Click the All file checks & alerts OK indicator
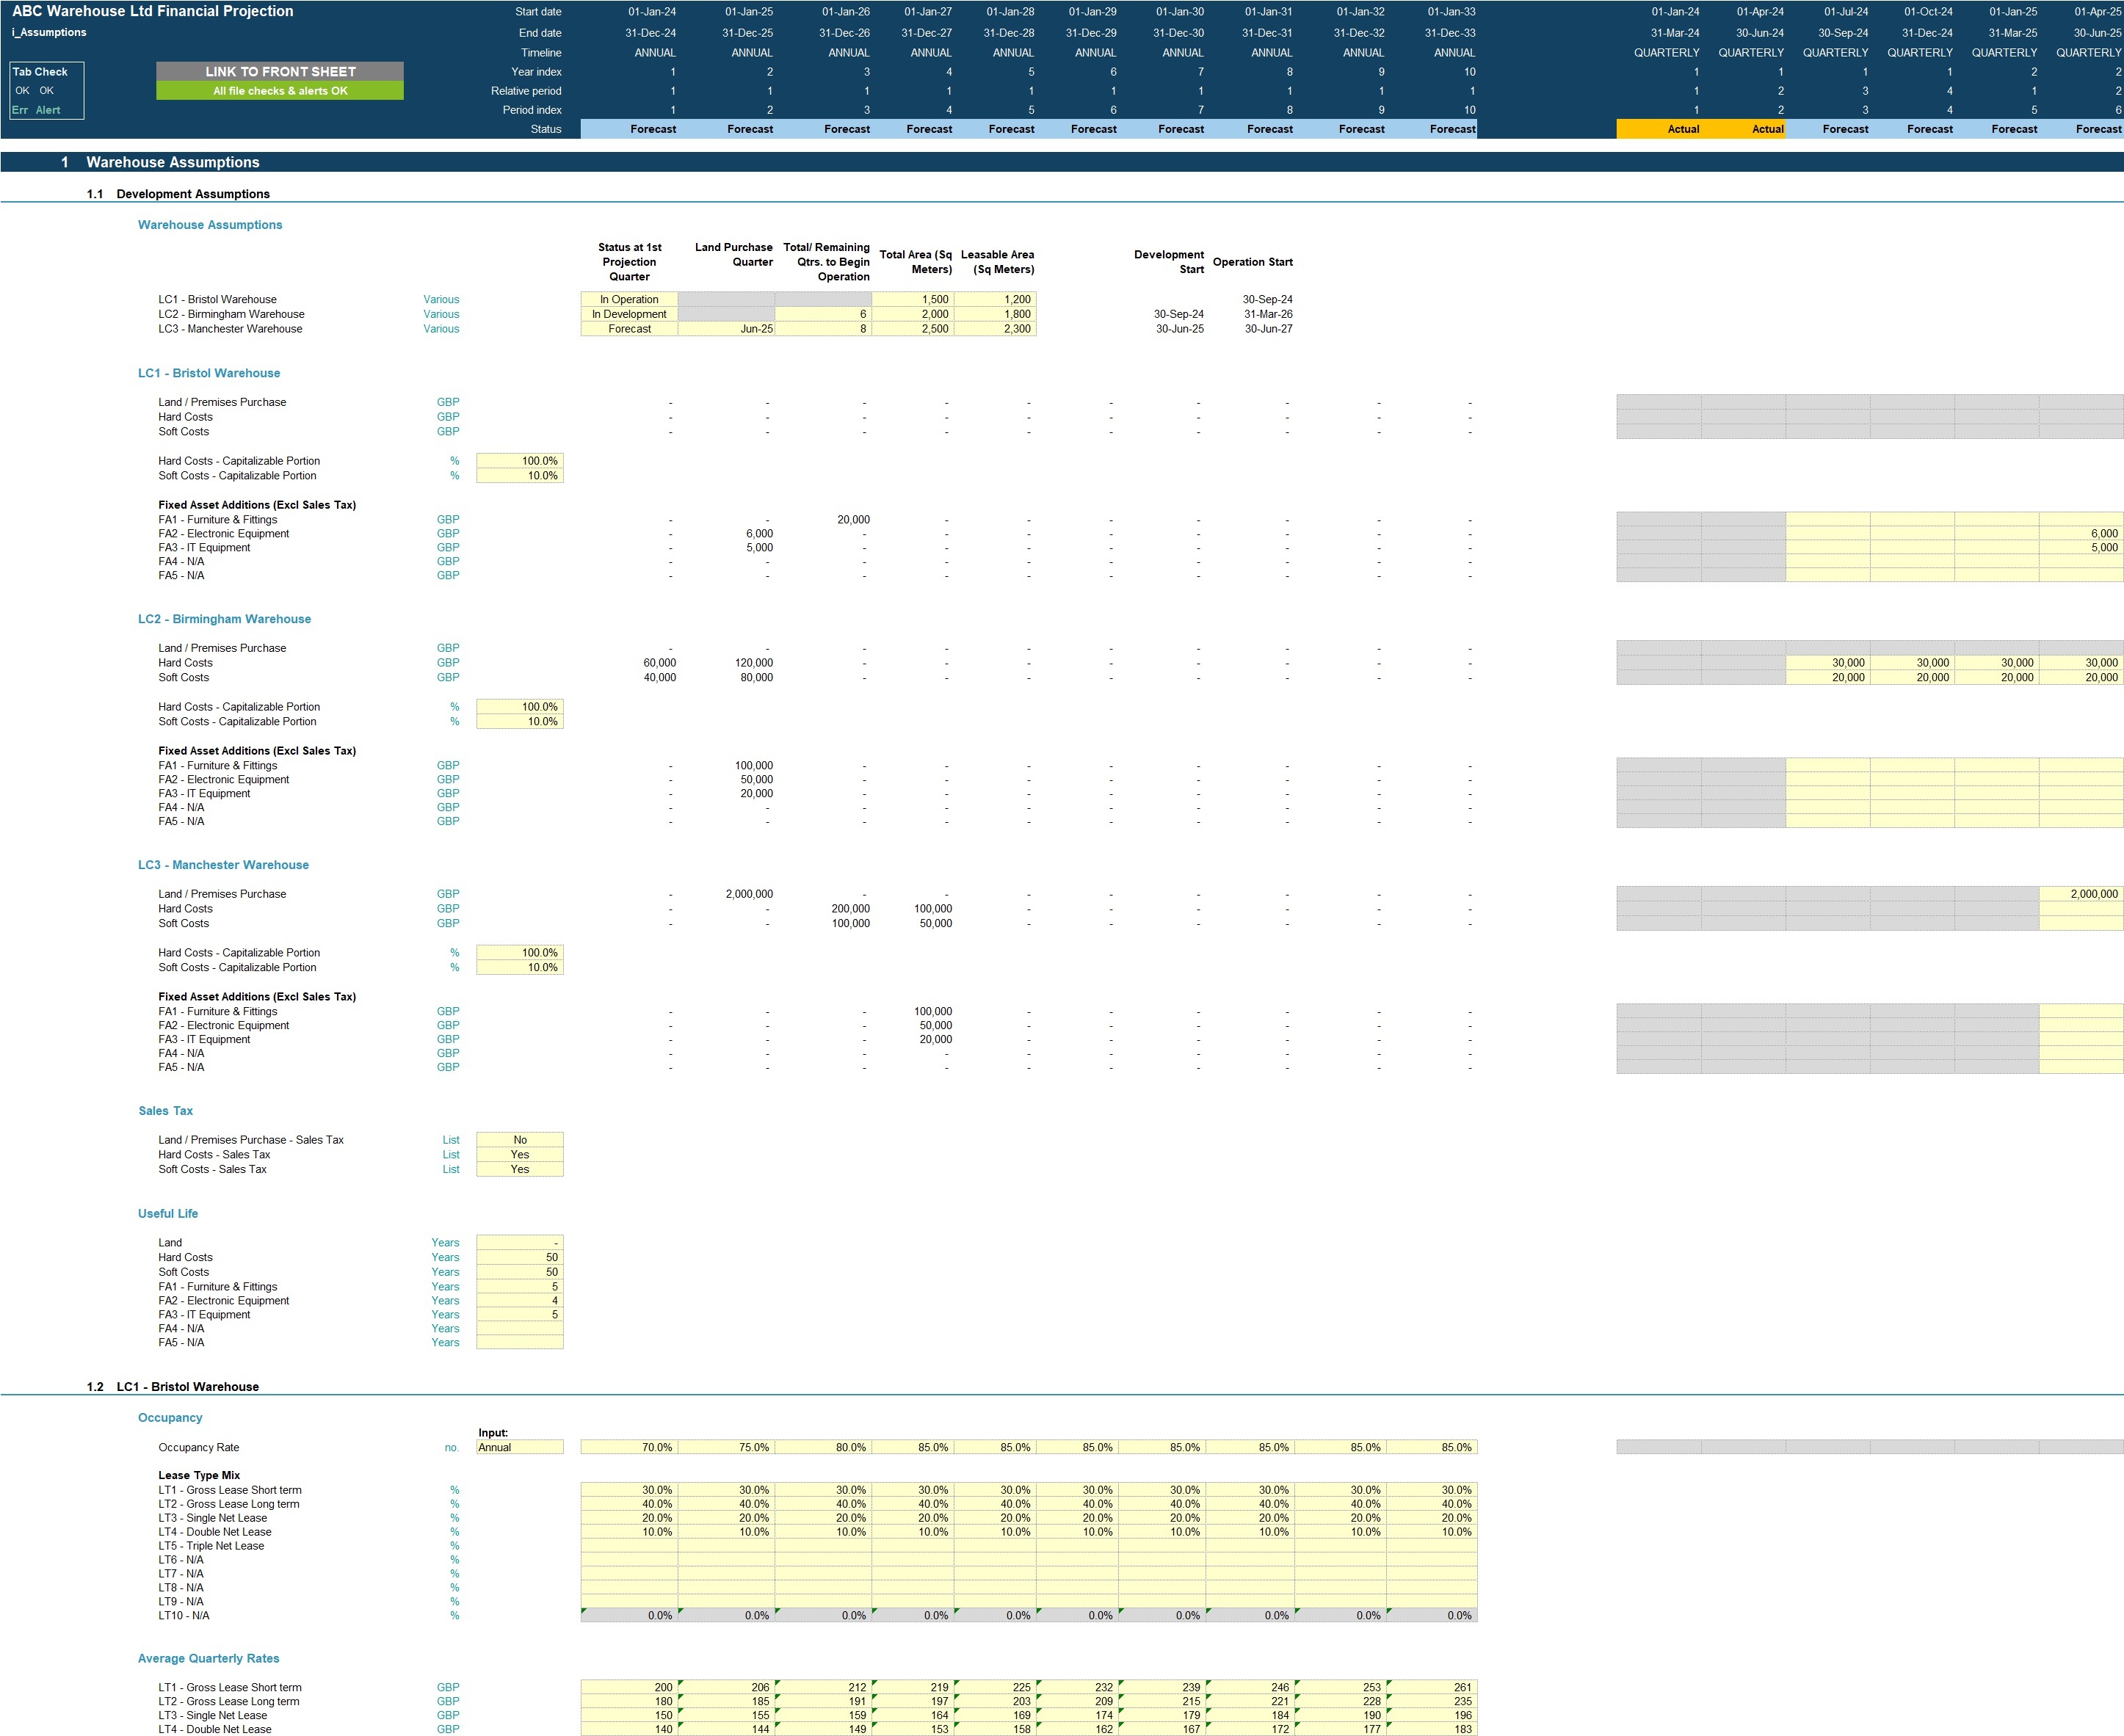This screenshot has width=2124, height=1736. (280, 91)
